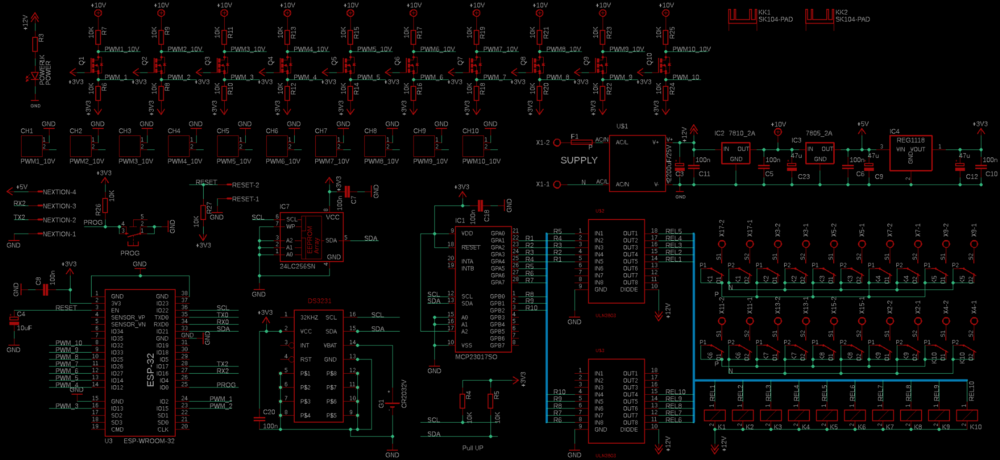Image resolution: width=1000 pixels, height=460 pixels.
Task: Click the RESET-2 label
Action: 246,184
